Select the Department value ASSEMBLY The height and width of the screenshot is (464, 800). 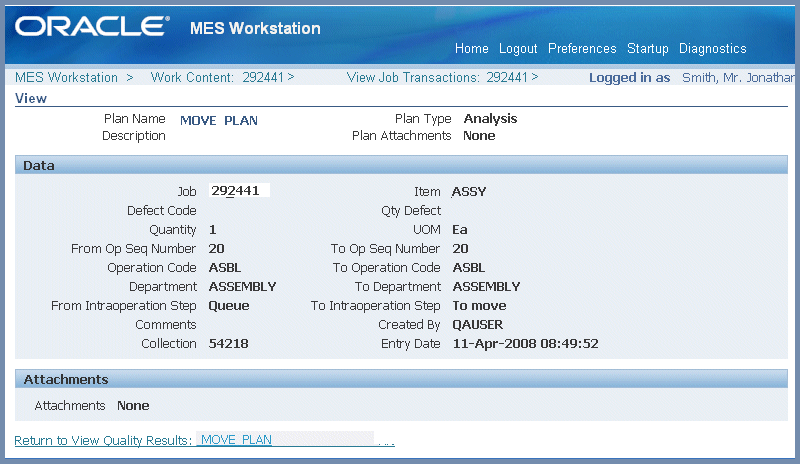[x=242, y=286]
